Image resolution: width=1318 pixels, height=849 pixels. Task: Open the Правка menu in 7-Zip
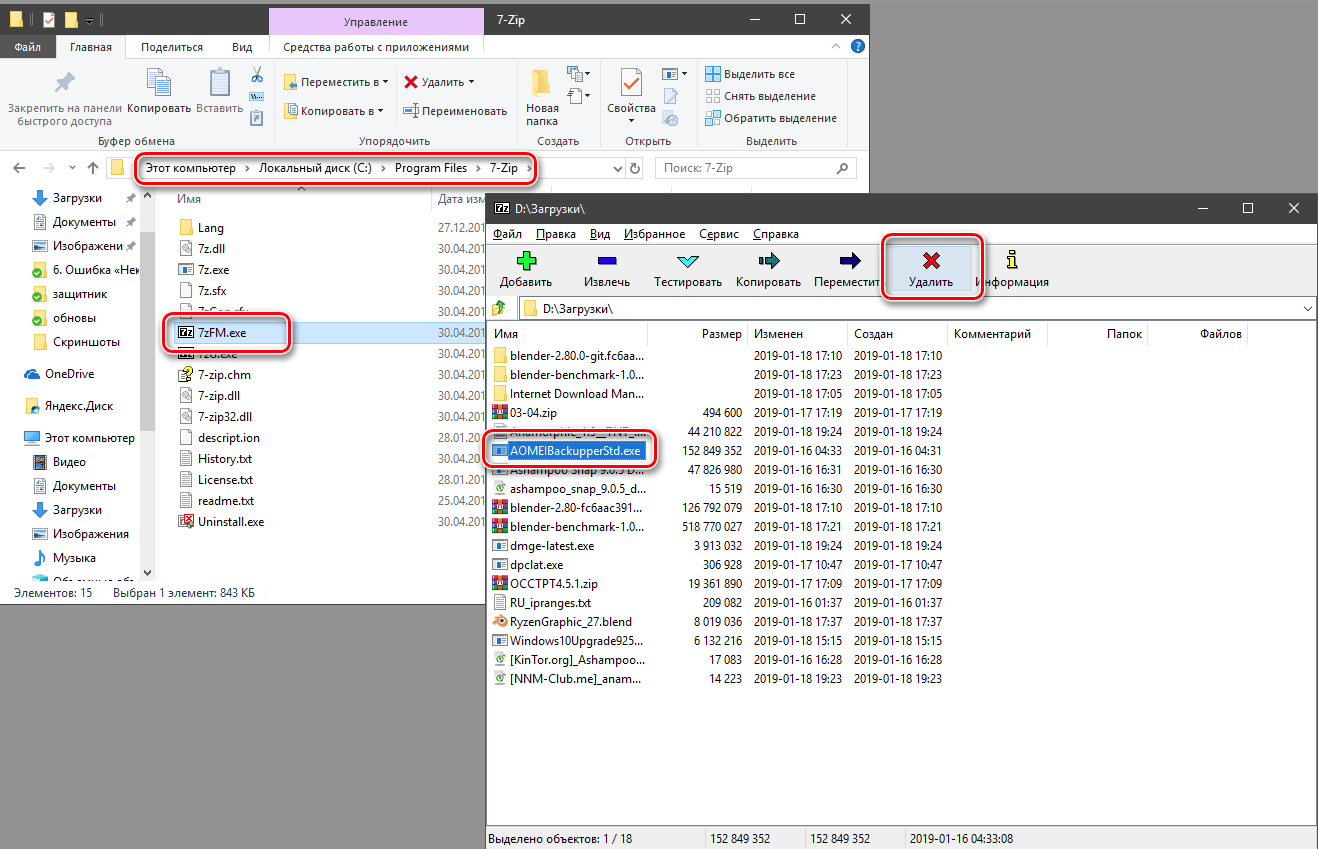(x=555, y=234)
